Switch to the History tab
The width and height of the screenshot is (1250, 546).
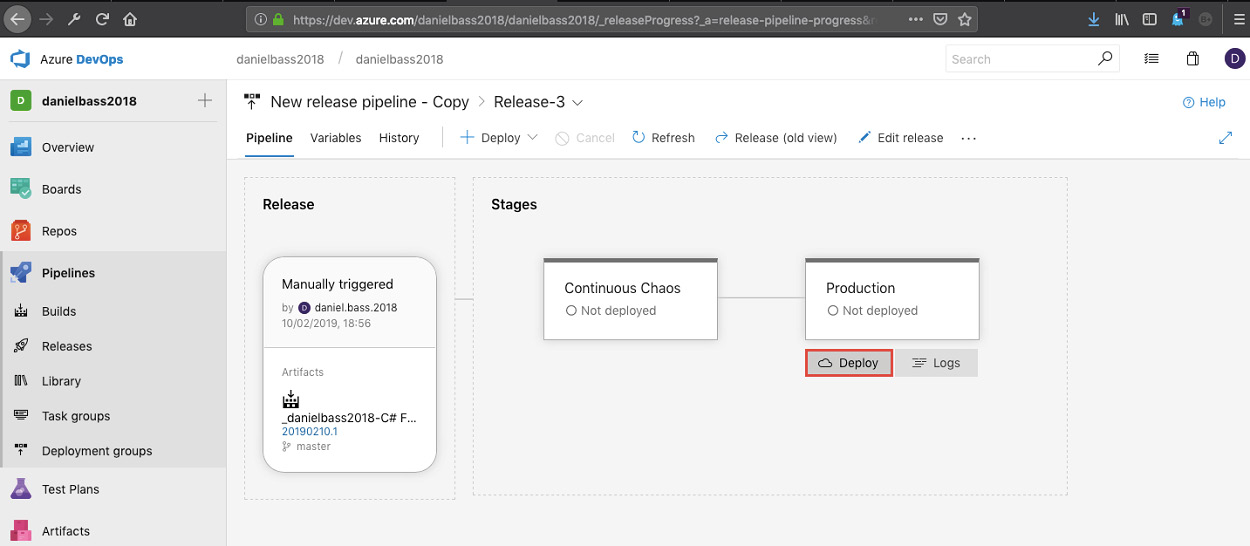(399, 138)
